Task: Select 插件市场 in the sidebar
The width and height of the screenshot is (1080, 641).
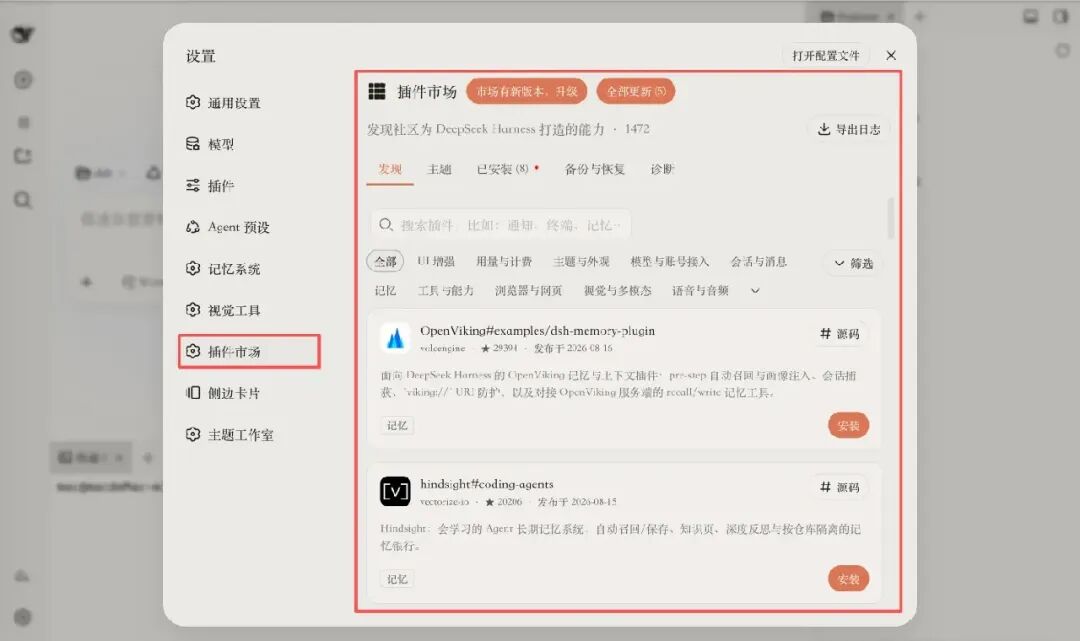Action: [x=249, y=352]
